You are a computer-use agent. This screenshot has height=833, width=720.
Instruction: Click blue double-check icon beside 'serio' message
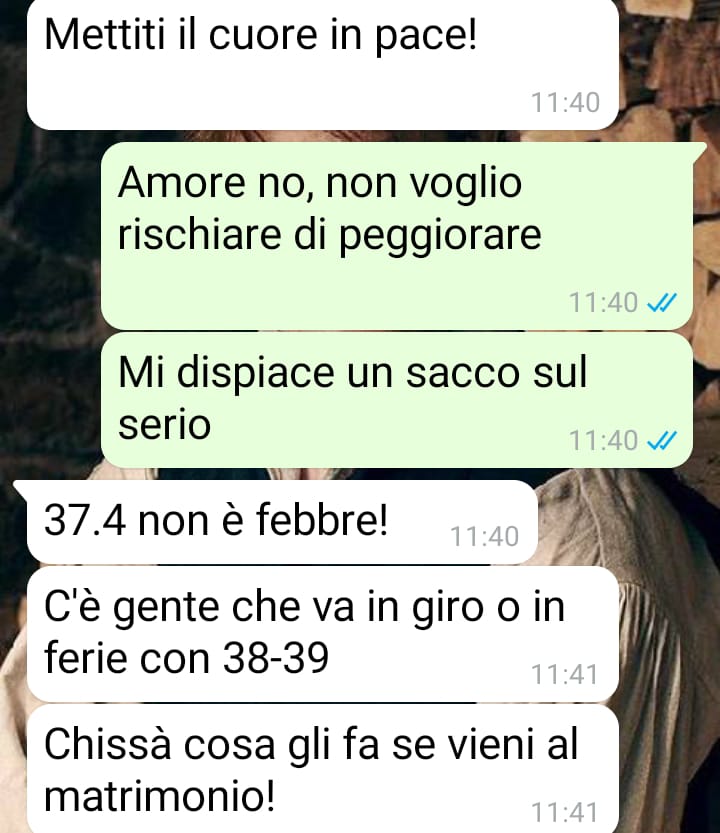click(662, 440)
